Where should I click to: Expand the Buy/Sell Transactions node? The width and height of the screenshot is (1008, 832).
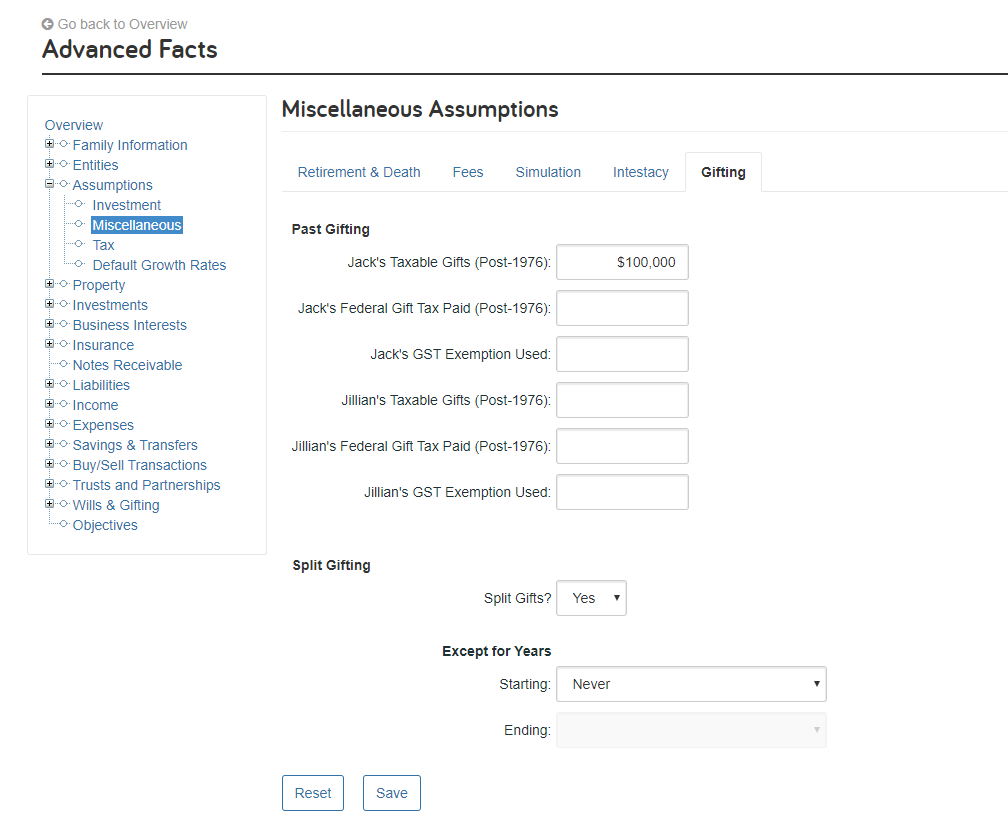coord(49,464)
